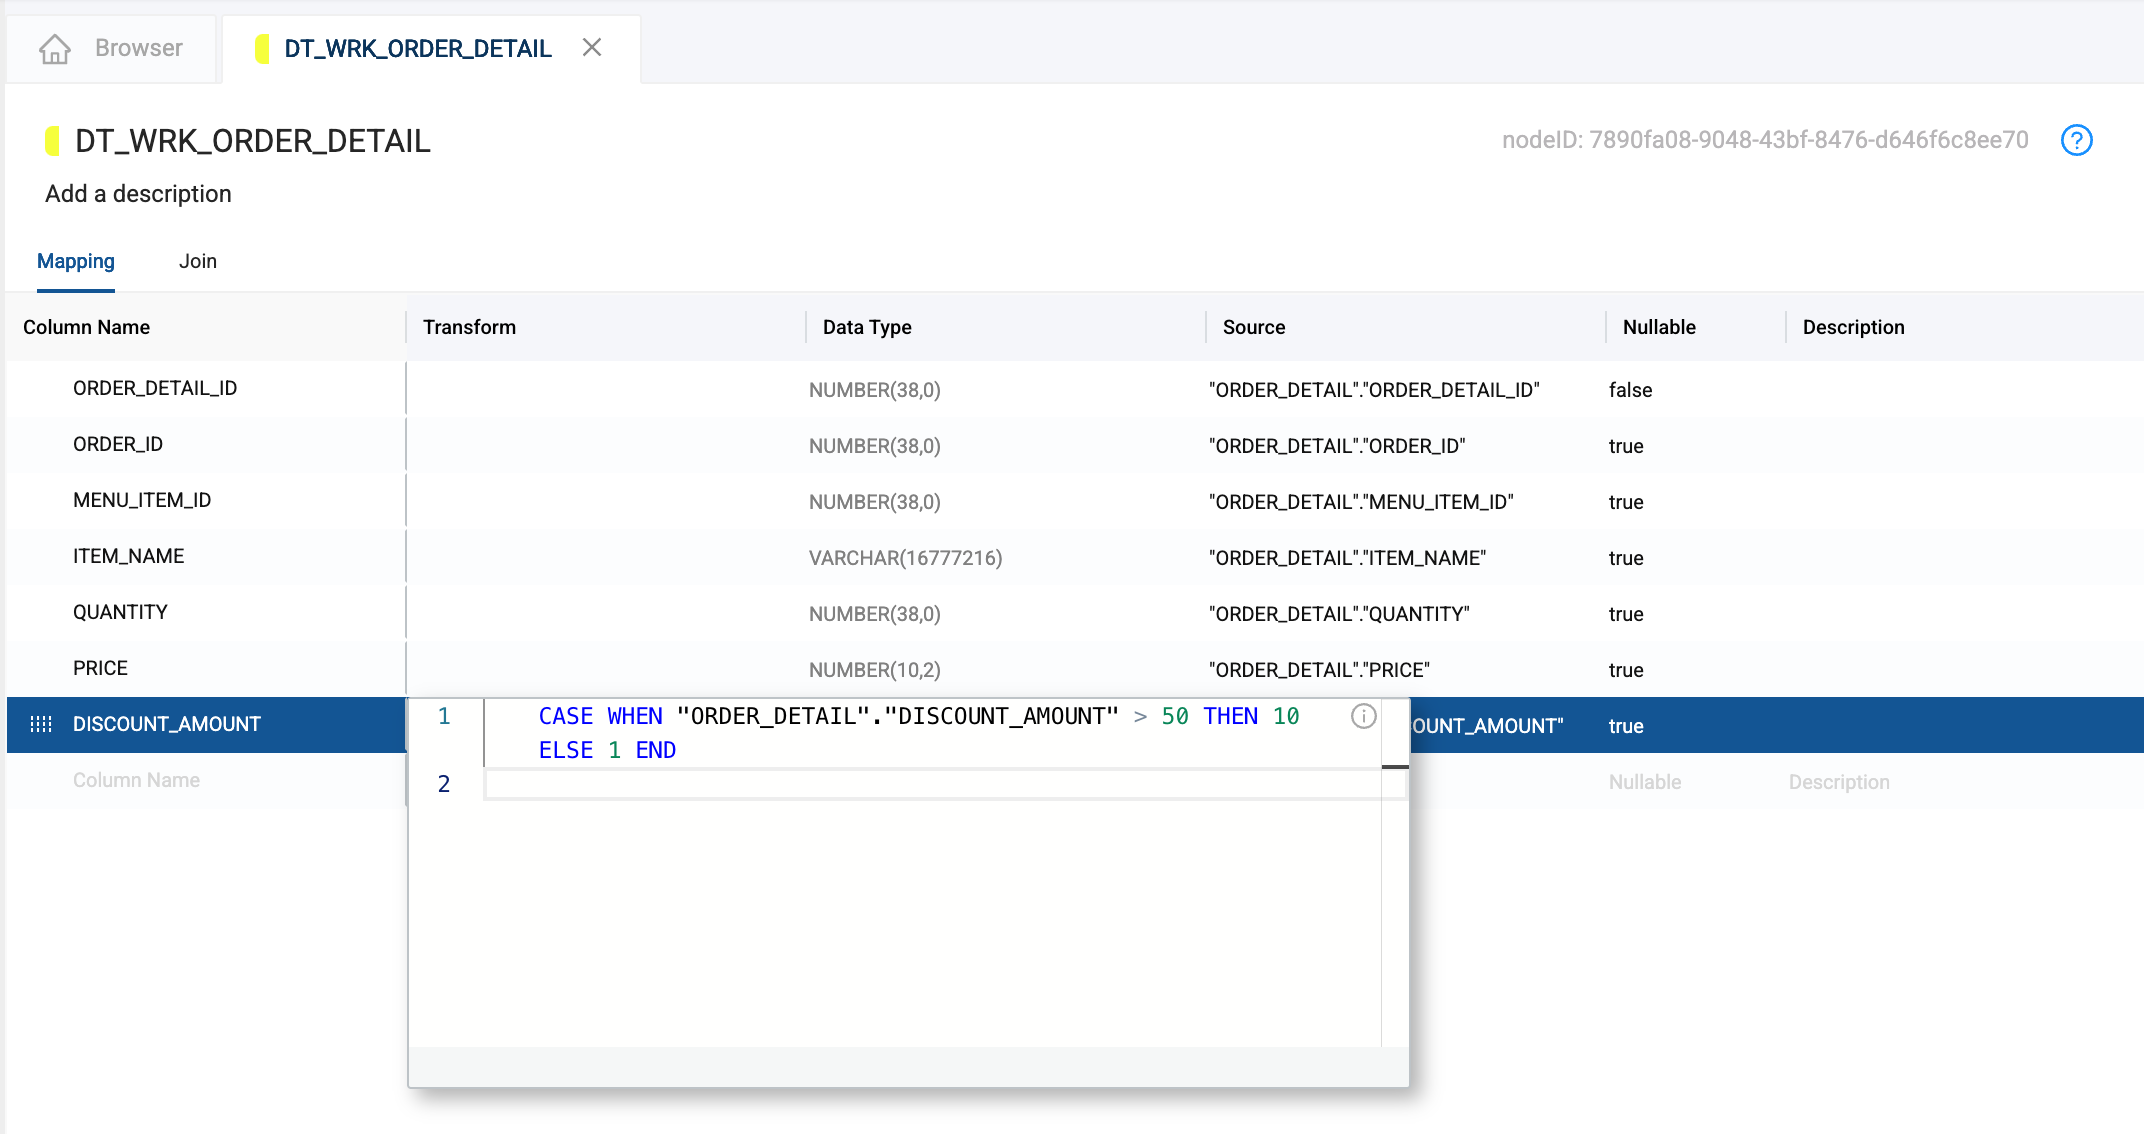
Task: Click QUANTITY source field
Action: tap(1338, 614)
